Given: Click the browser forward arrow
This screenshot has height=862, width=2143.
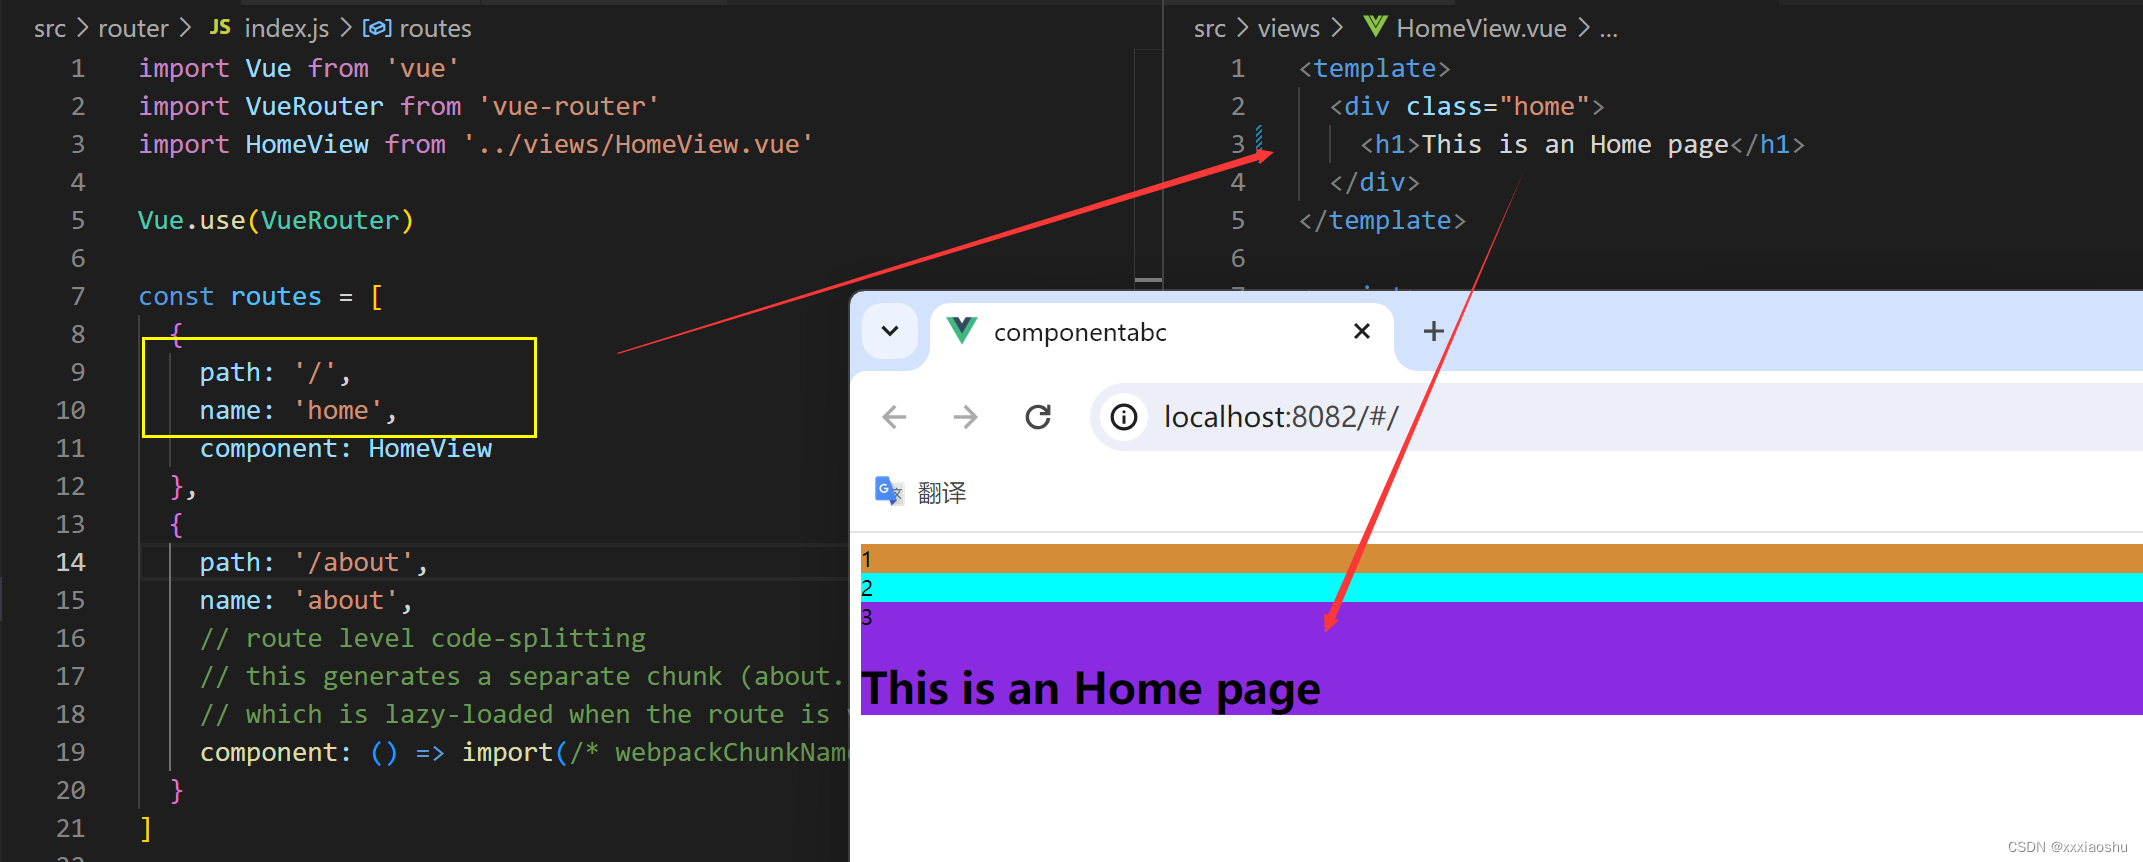Looking at the screenshot, I should (966, 416).
